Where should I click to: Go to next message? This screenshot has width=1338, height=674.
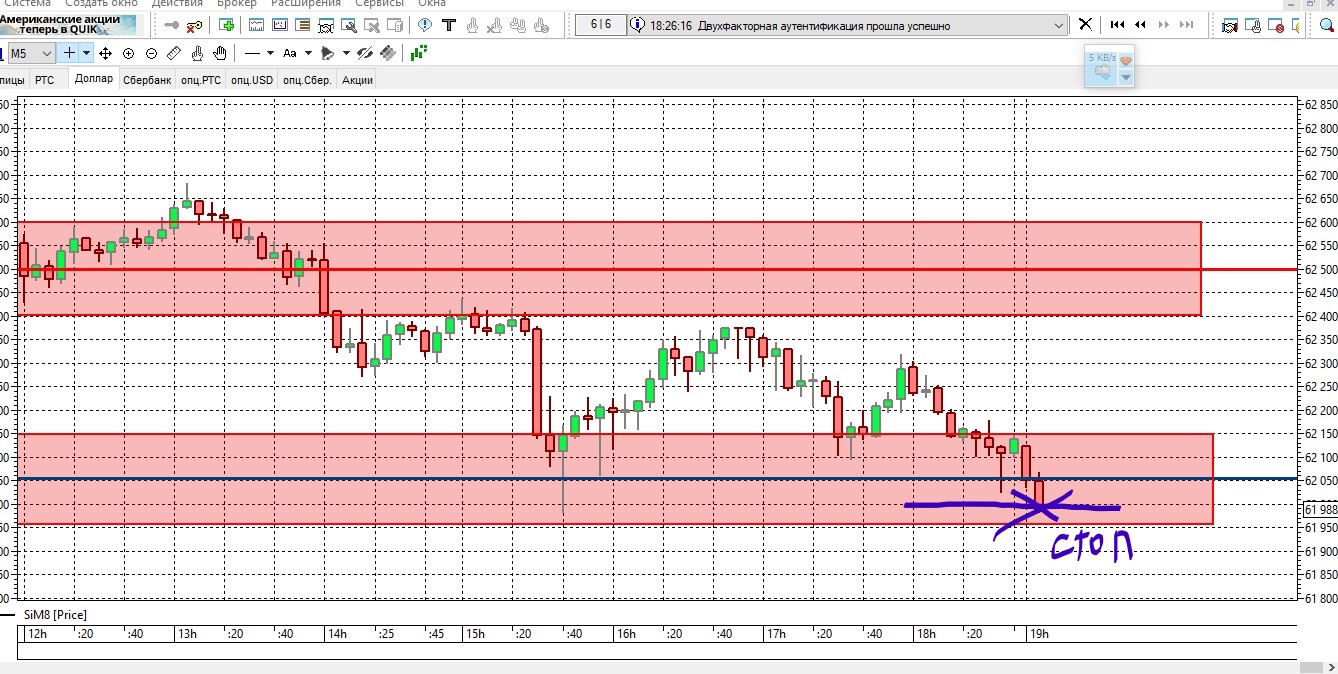click(x=1164, y=25)
